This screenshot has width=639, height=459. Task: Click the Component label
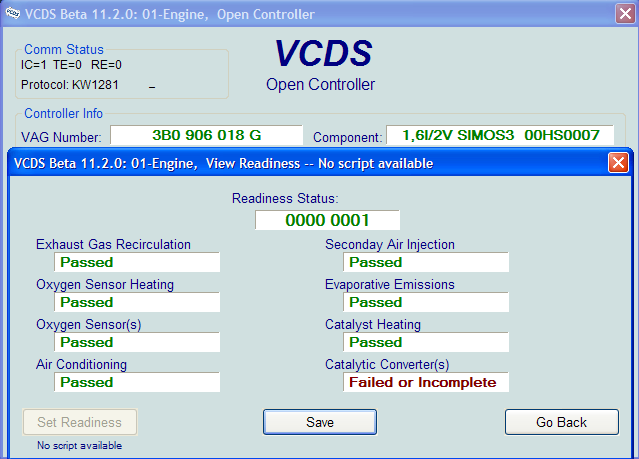(x=348, y=138)
